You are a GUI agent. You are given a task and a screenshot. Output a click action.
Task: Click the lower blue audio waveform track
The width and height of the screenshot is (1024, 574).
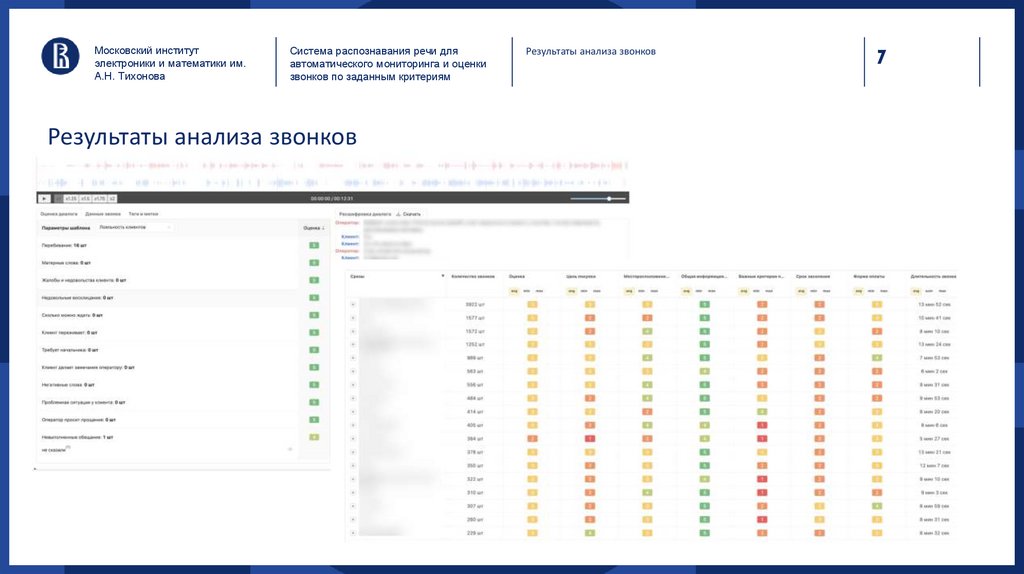coord(333,183)
